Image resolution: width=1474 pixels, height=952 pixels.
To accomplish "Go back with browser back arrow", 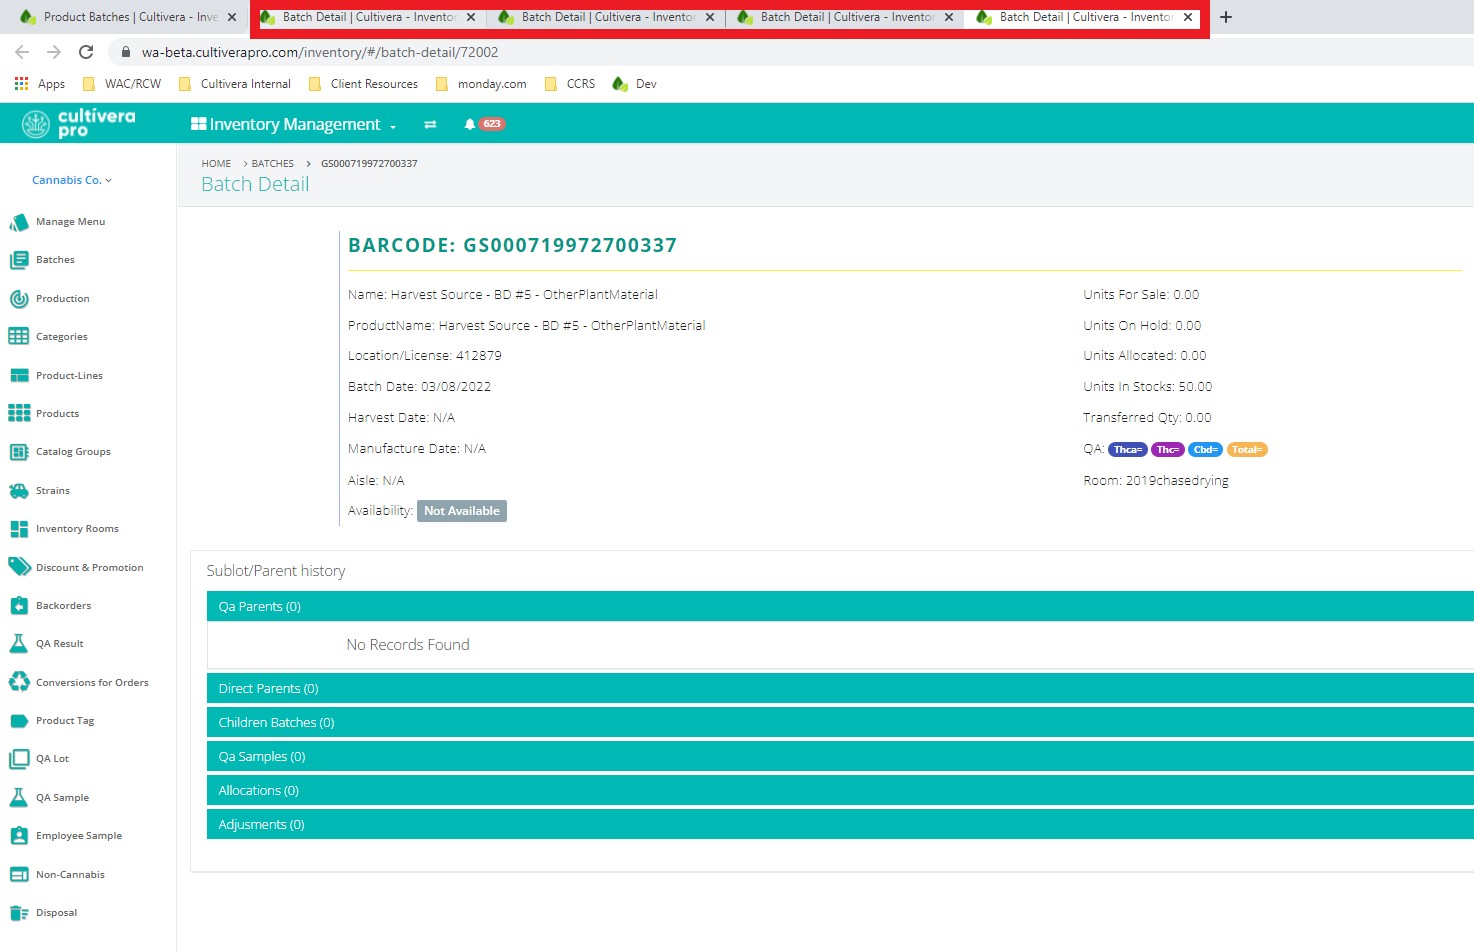I will point(22,52).
